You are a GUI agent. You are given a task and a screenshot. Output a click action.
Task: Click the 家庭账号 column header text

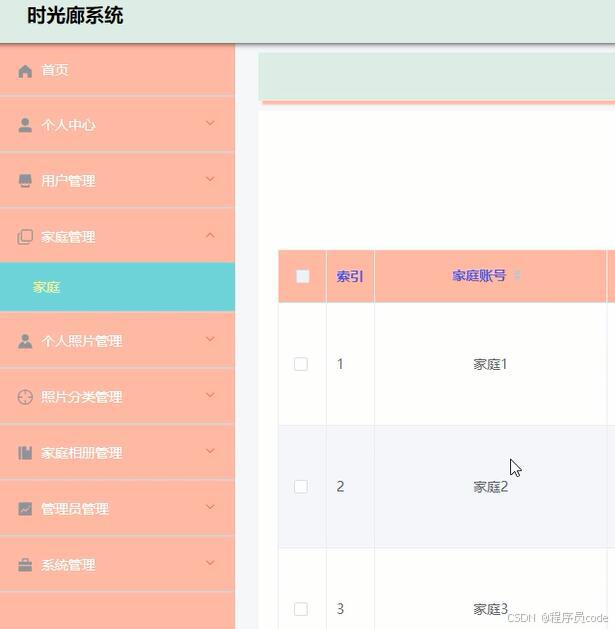click(x=479, y=276)
